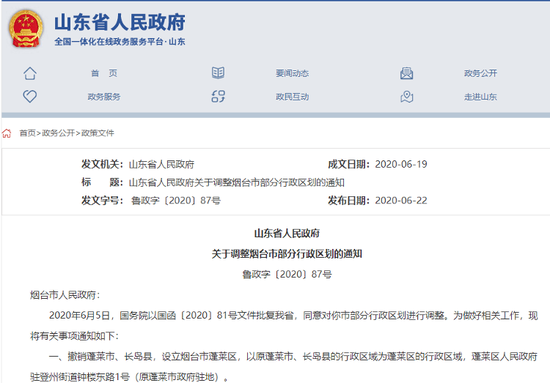Go to 首页 in the breadcrumb
This screenshot has width=550, height=383.
[x=27, y=133]
